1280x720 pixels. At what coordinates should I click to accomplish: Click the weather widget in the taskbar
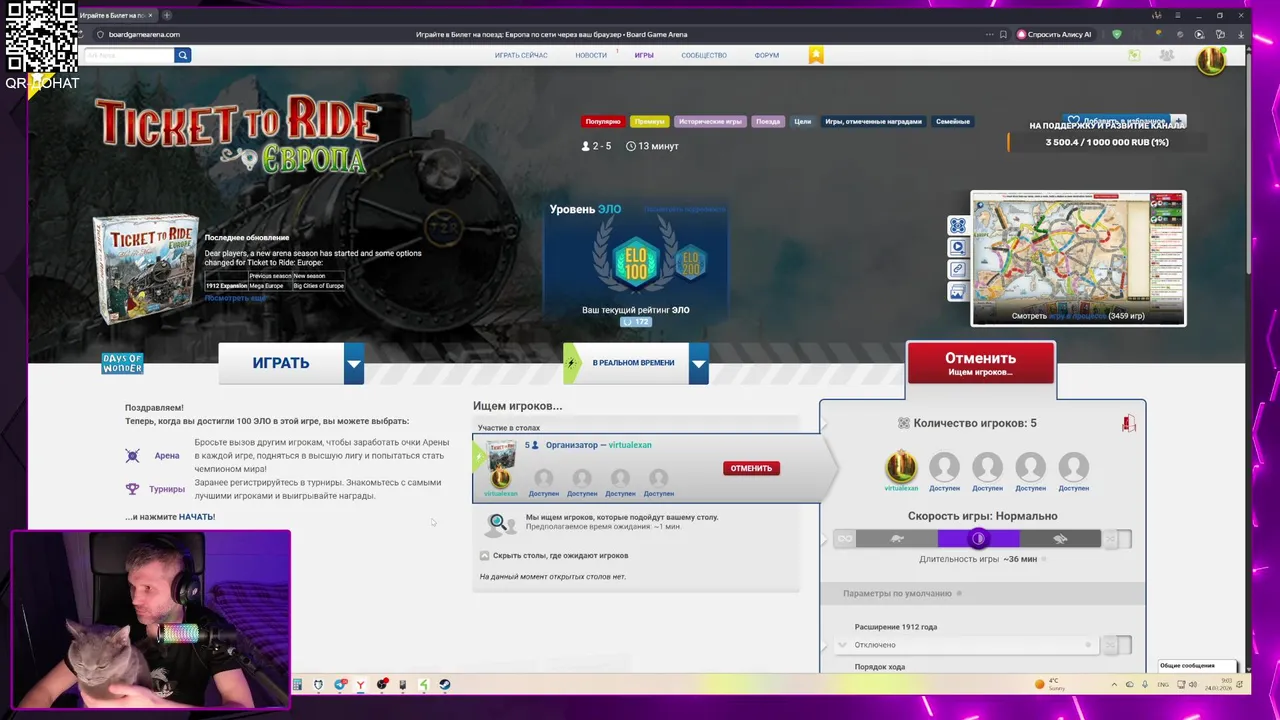pos(1049,684)
